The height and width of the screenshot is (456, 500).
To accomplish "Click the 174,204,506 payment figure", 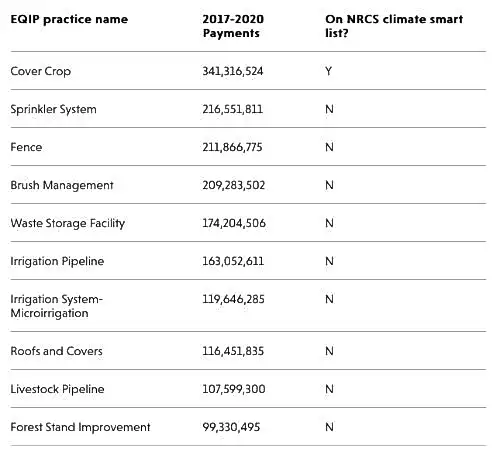I will pyautogui.click(x=234, y=223).
